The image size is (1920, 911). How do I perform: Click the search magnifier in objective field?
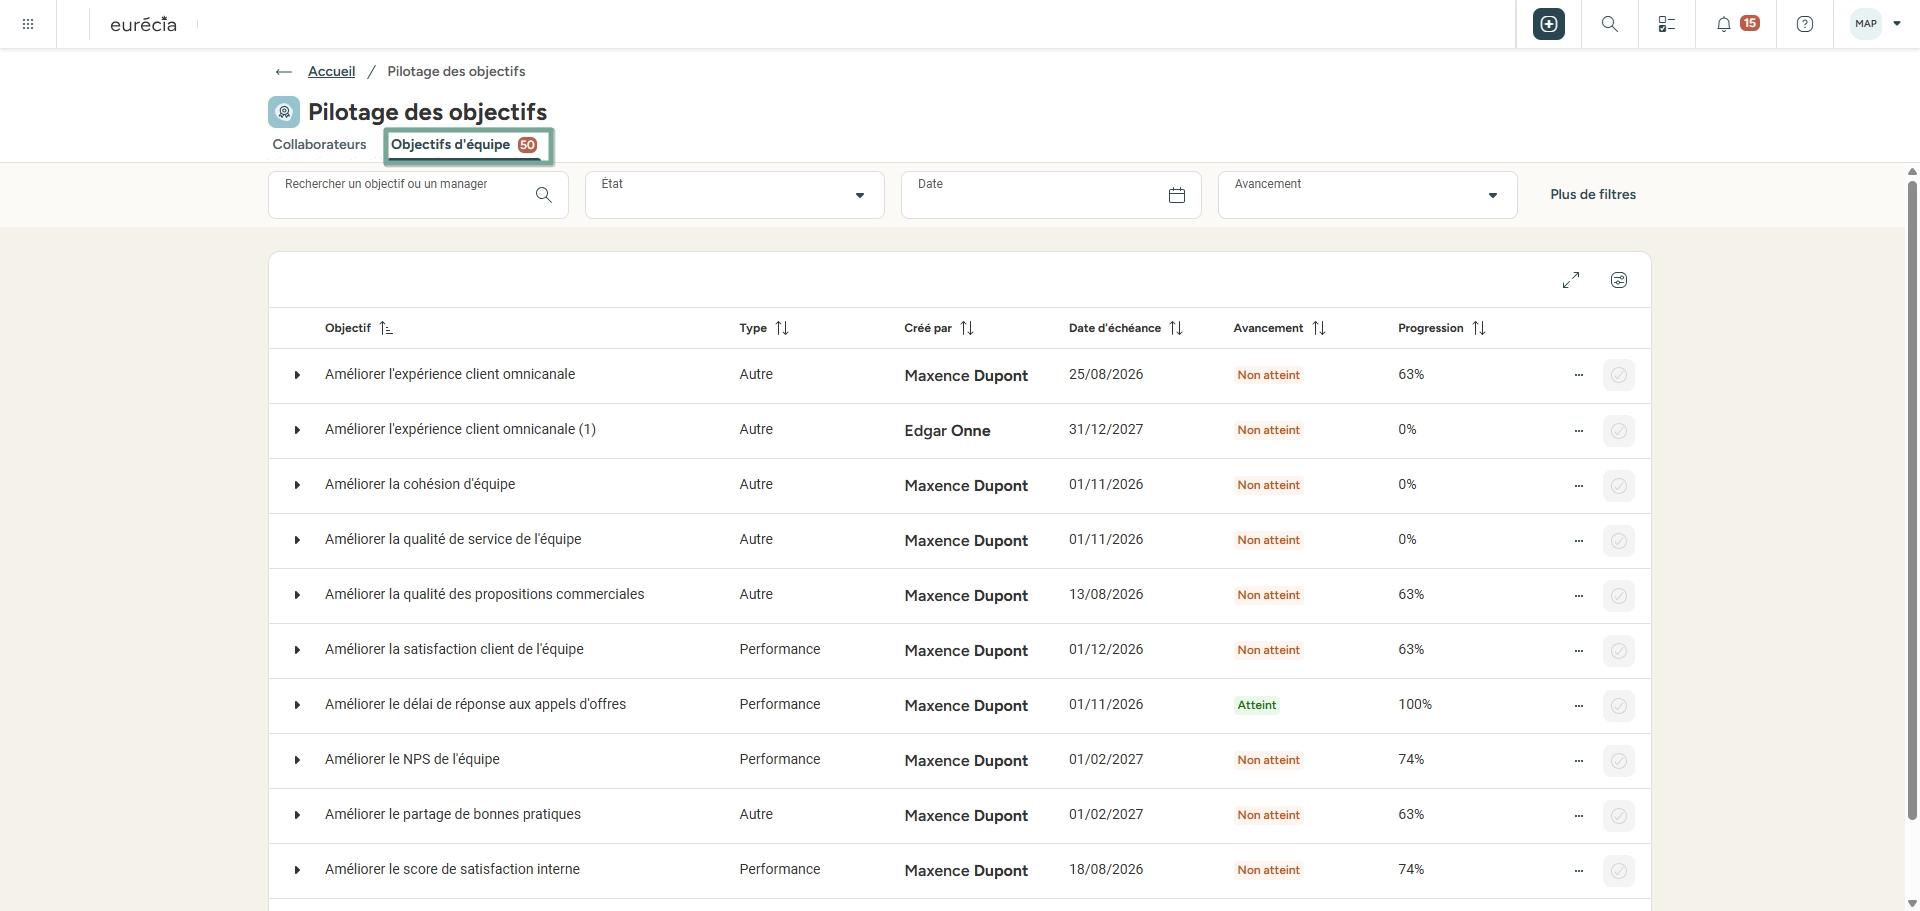(x=544, y=195)
